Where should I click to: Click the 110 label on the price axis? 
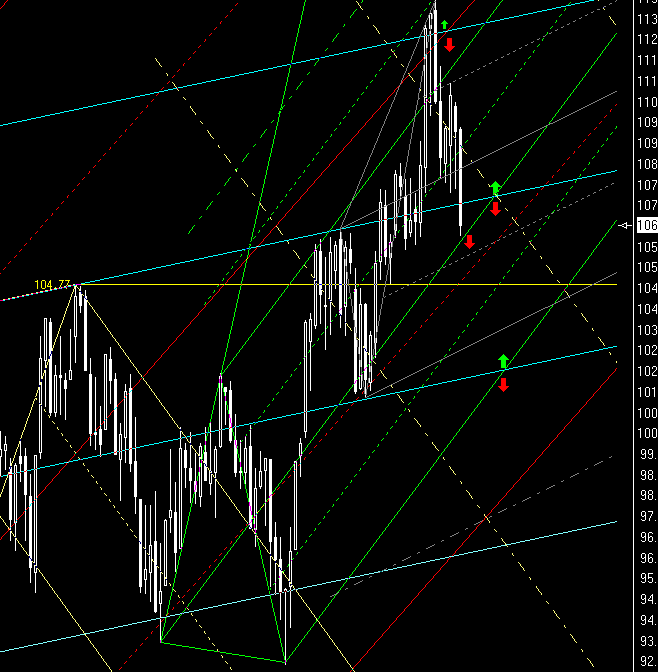(x=648, y=102)
